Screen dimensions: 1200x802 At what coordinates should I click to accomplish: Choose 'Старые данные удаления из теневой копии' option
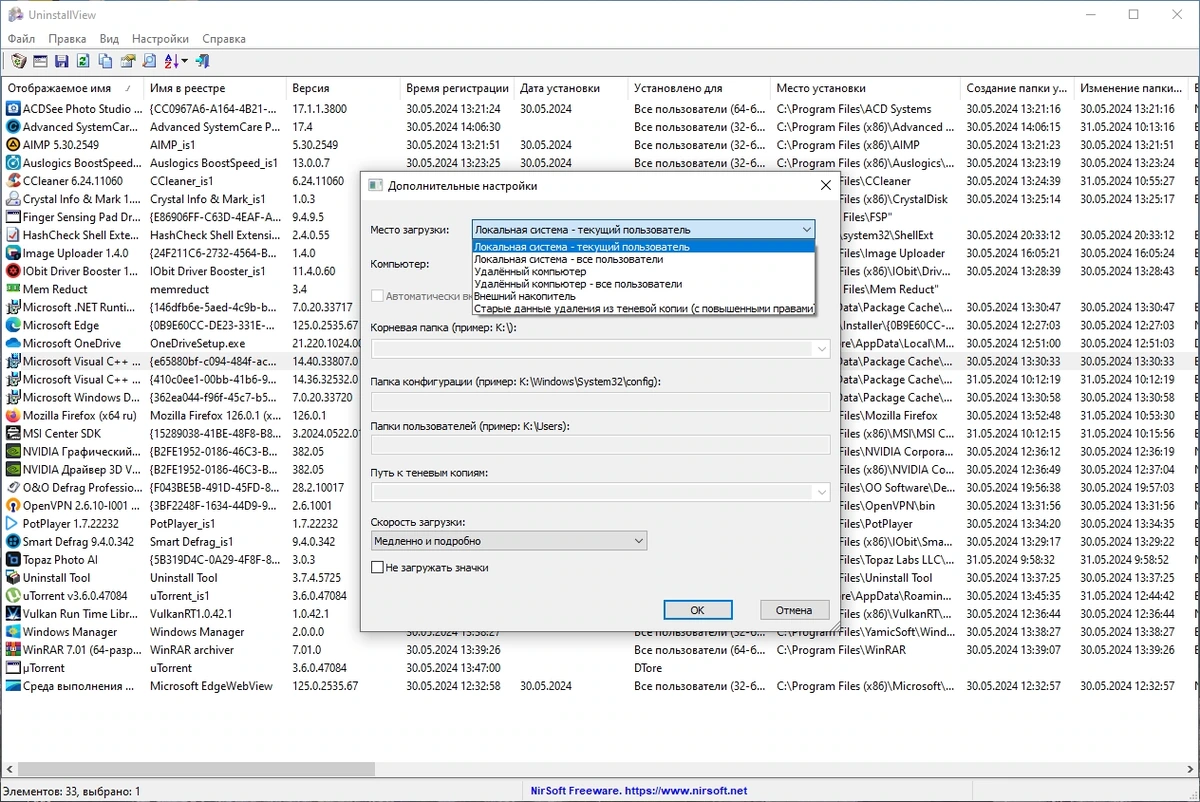pyautogui.click(x=643, y=309)
